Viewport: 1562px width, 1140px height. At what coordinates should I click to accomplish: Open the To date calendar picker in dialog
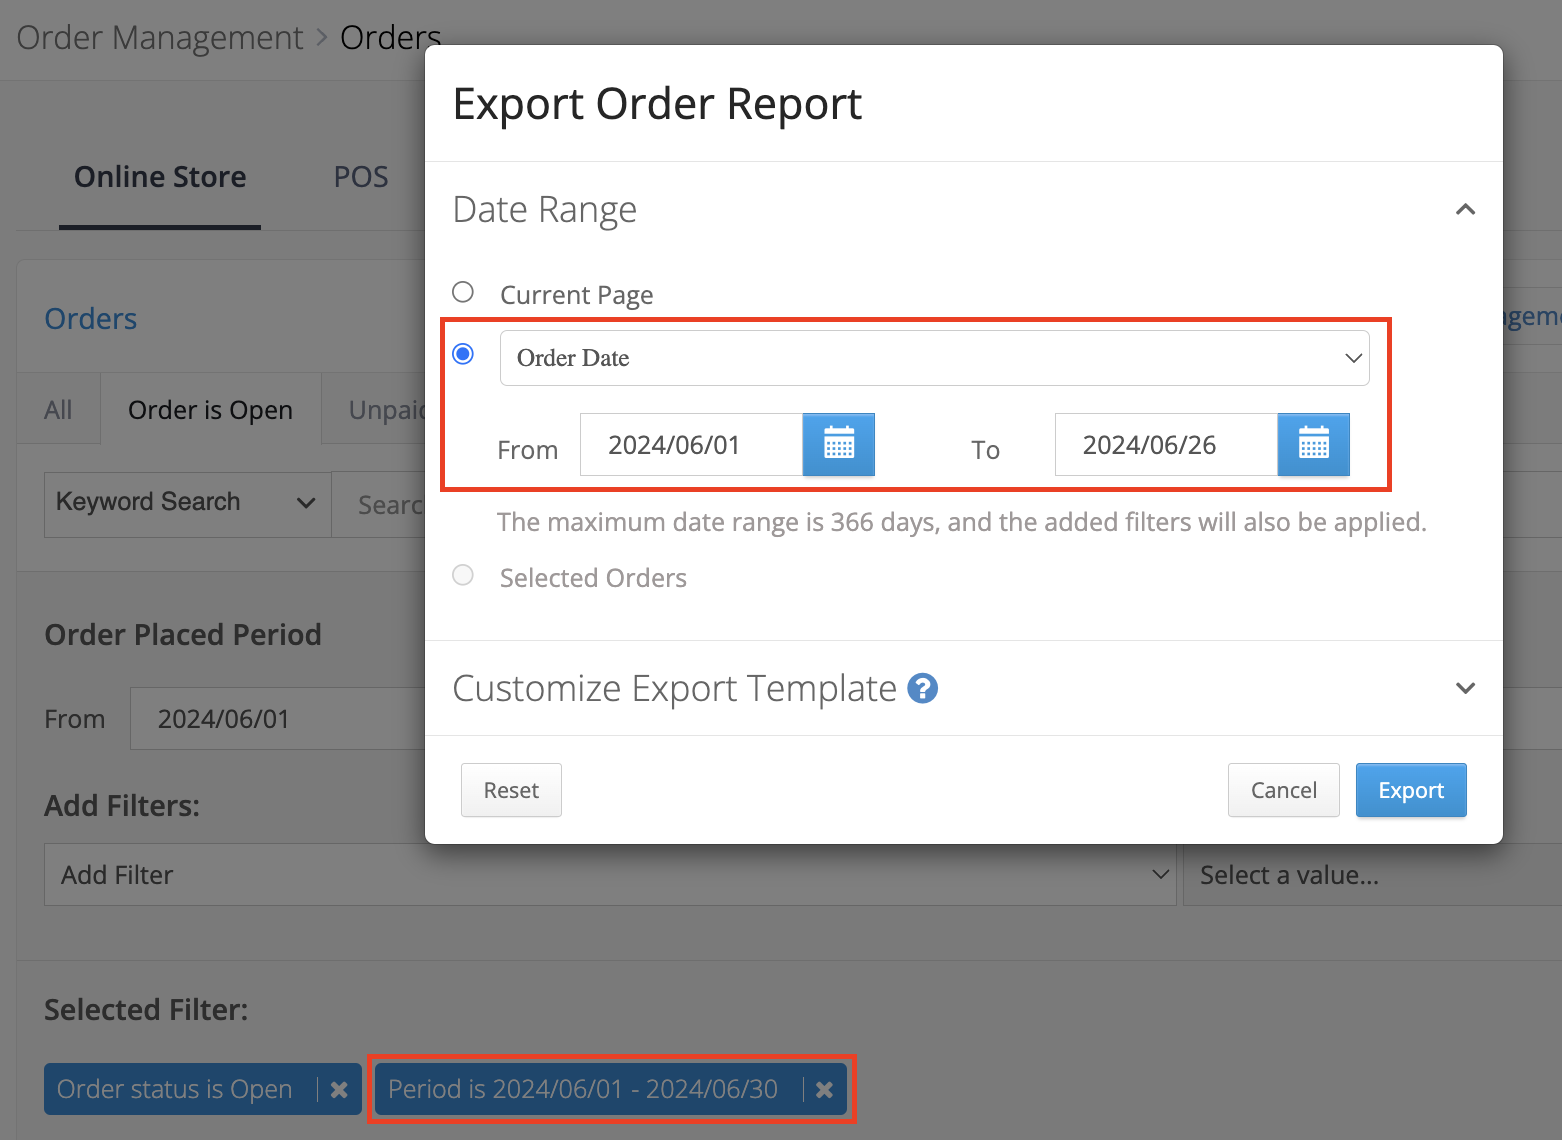pos(1313,444)
